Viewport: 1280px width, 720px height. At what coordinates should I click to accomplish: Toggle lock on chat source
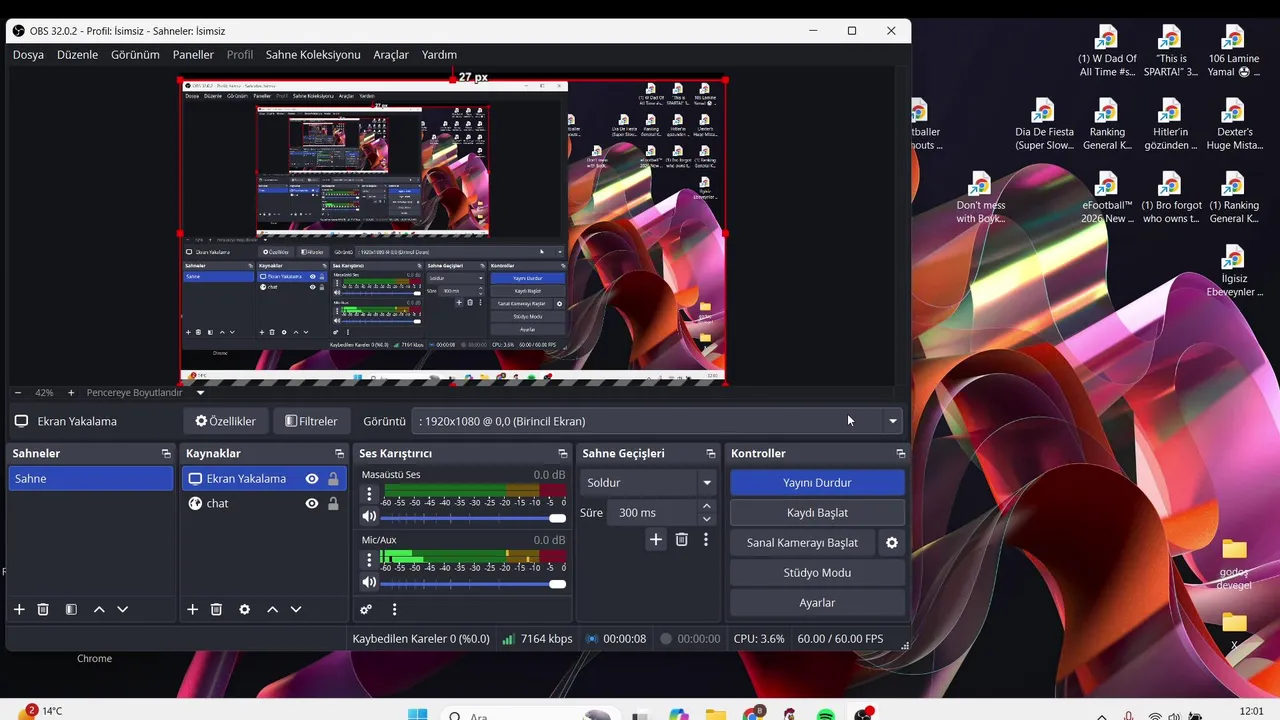(x=333, y=504)
